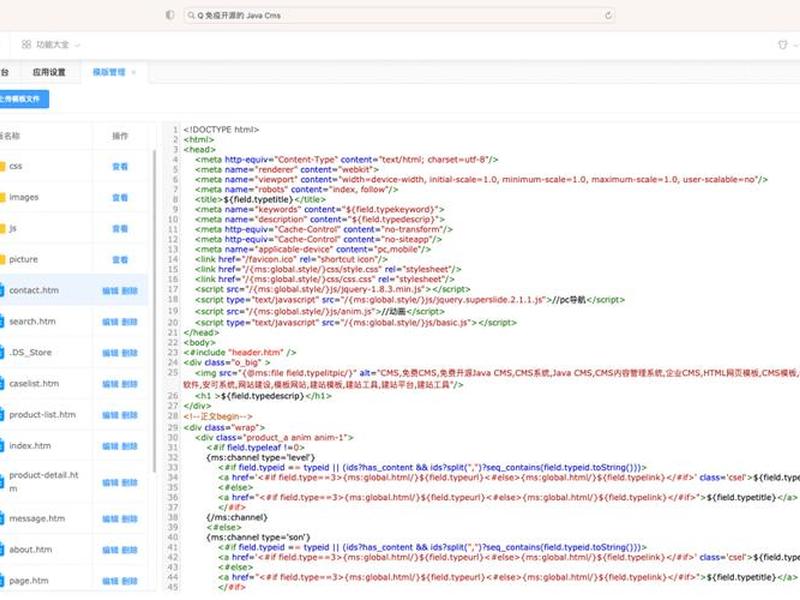Delete message.htm using 删除 link
The width and height of the screenshot is (800, 600).
click(130, 519)
